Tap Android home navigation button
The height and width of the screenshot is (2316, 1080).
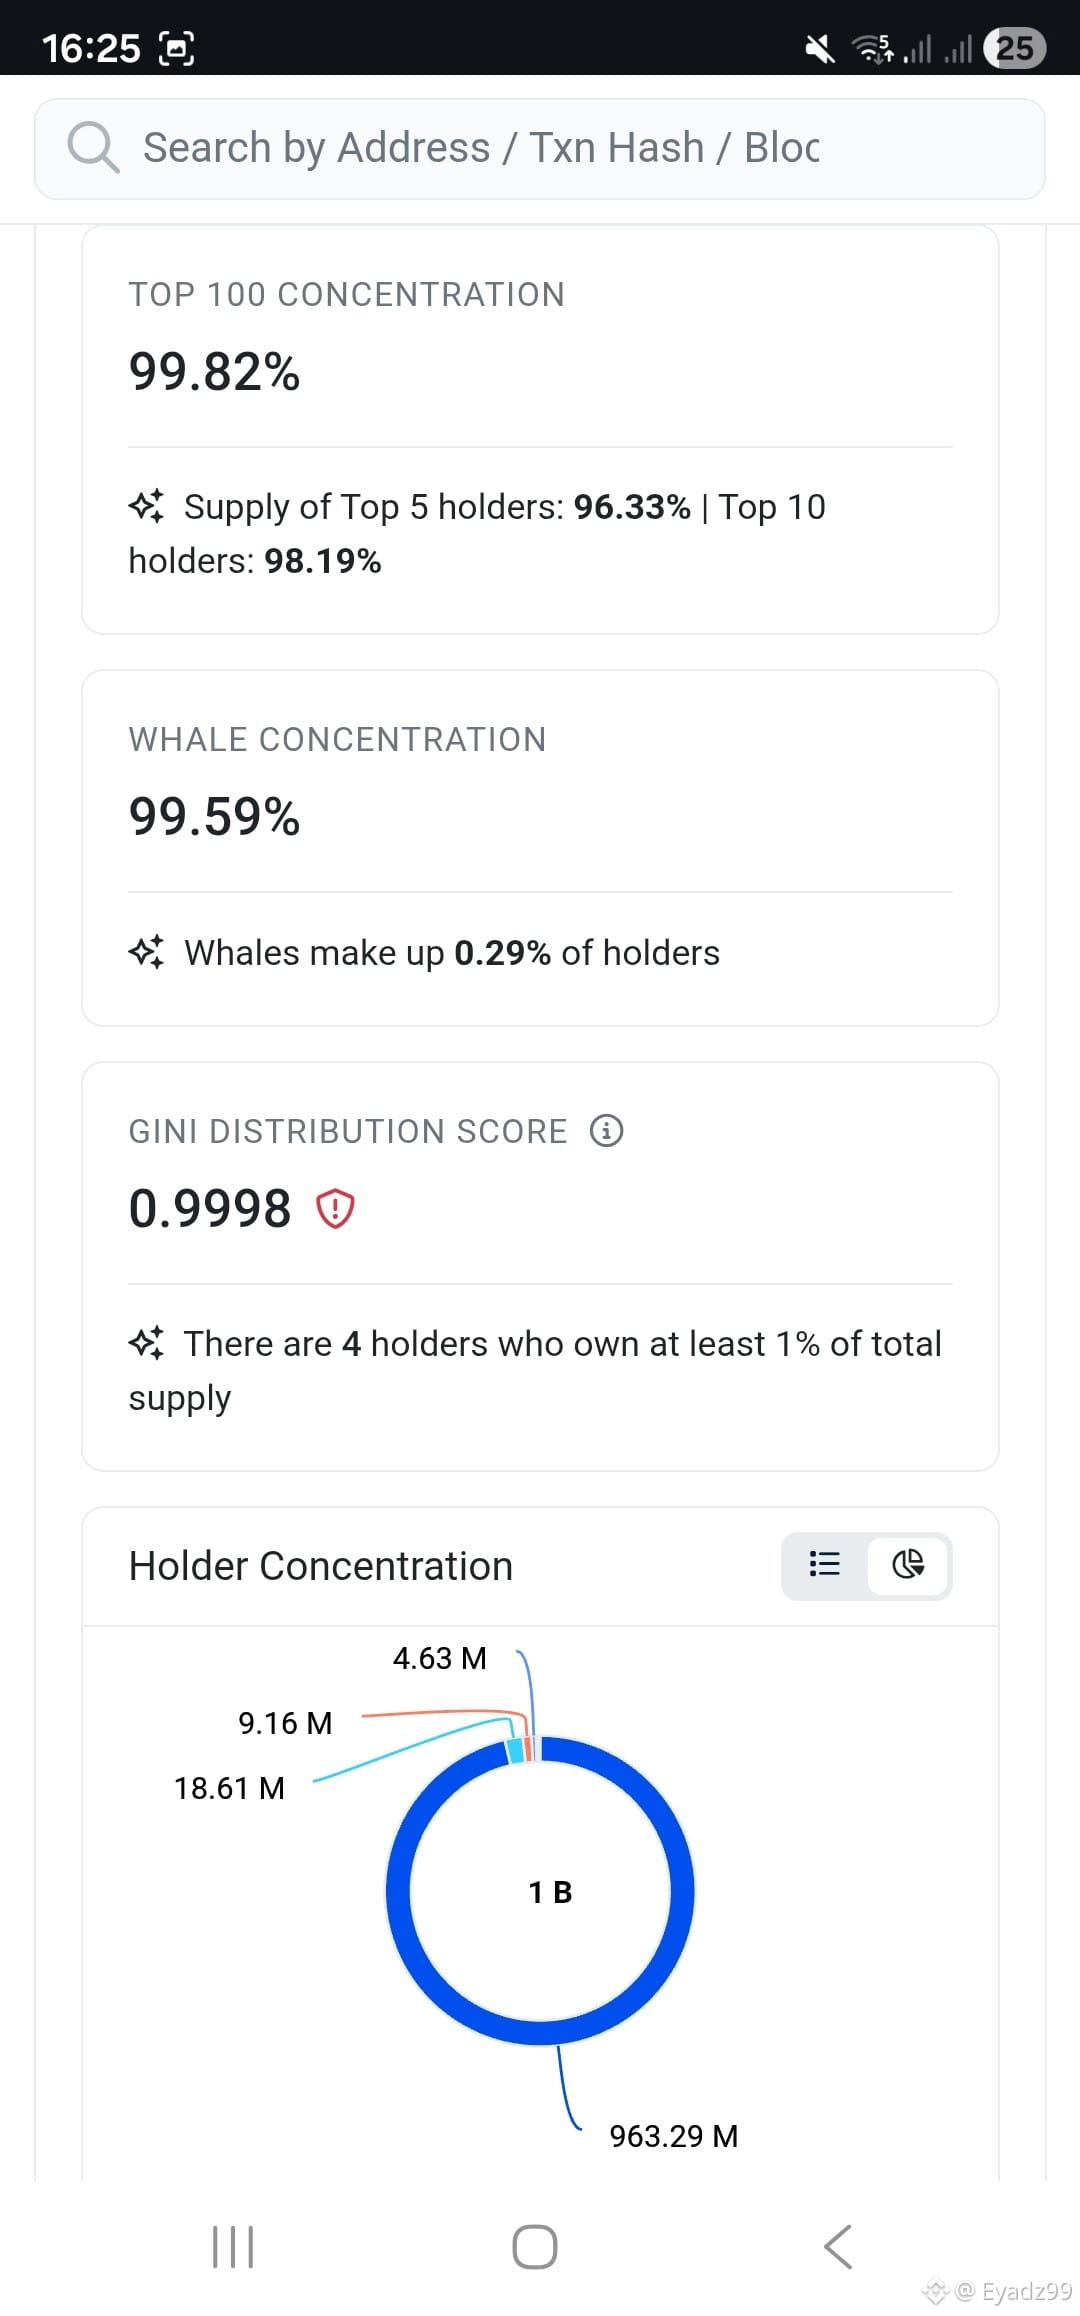click(535, 2247)
